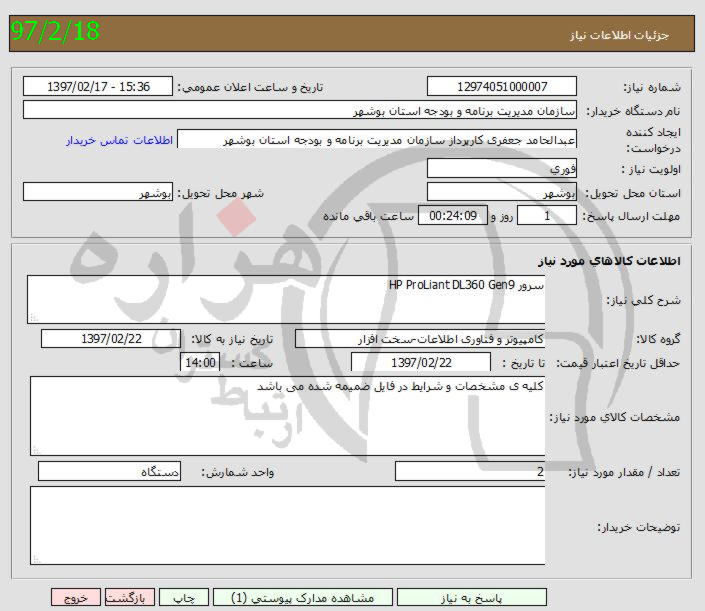Click the label 'توضیحات خریدار:'
Viewport: 705px width, 611px height.
click(638, 527)
